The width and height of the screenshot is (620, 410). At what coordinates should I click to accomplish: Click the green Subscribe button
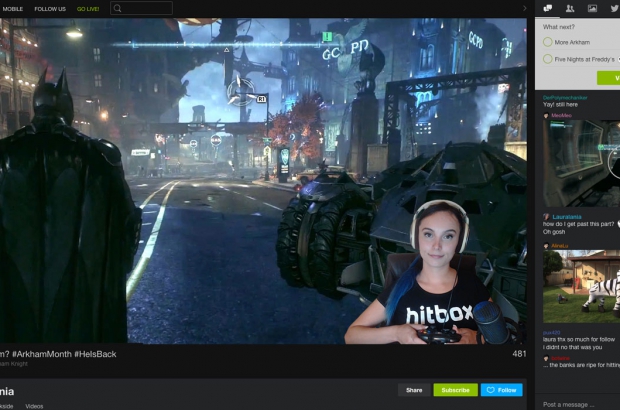pyautogui.click(x=456, y=390)
